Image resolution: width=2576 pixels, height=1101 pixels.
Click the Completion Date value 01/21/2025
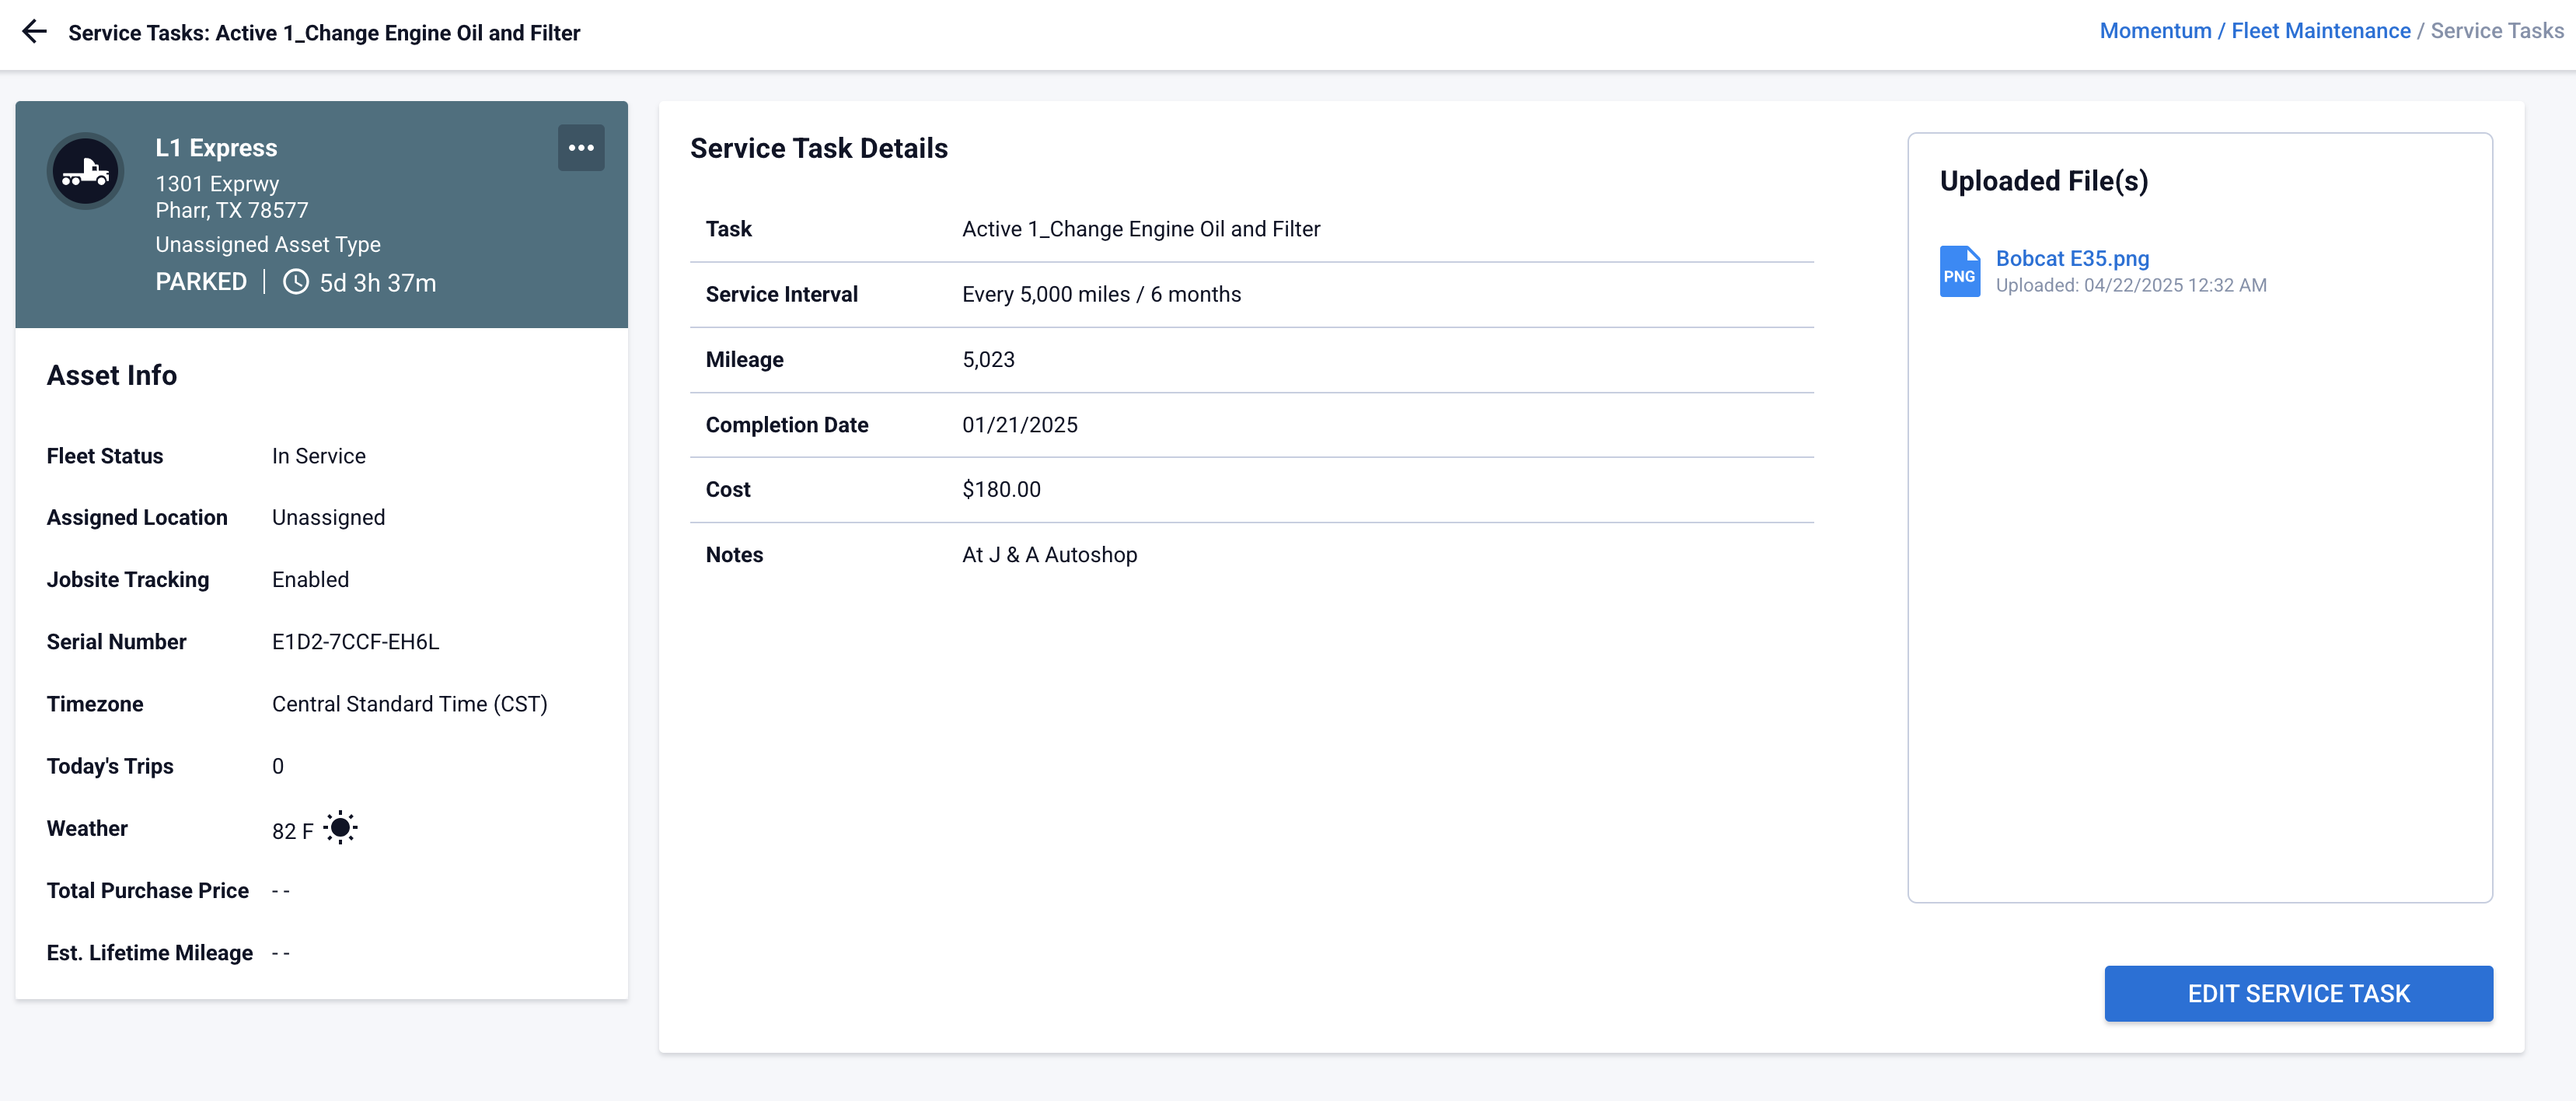point(1019,425)
